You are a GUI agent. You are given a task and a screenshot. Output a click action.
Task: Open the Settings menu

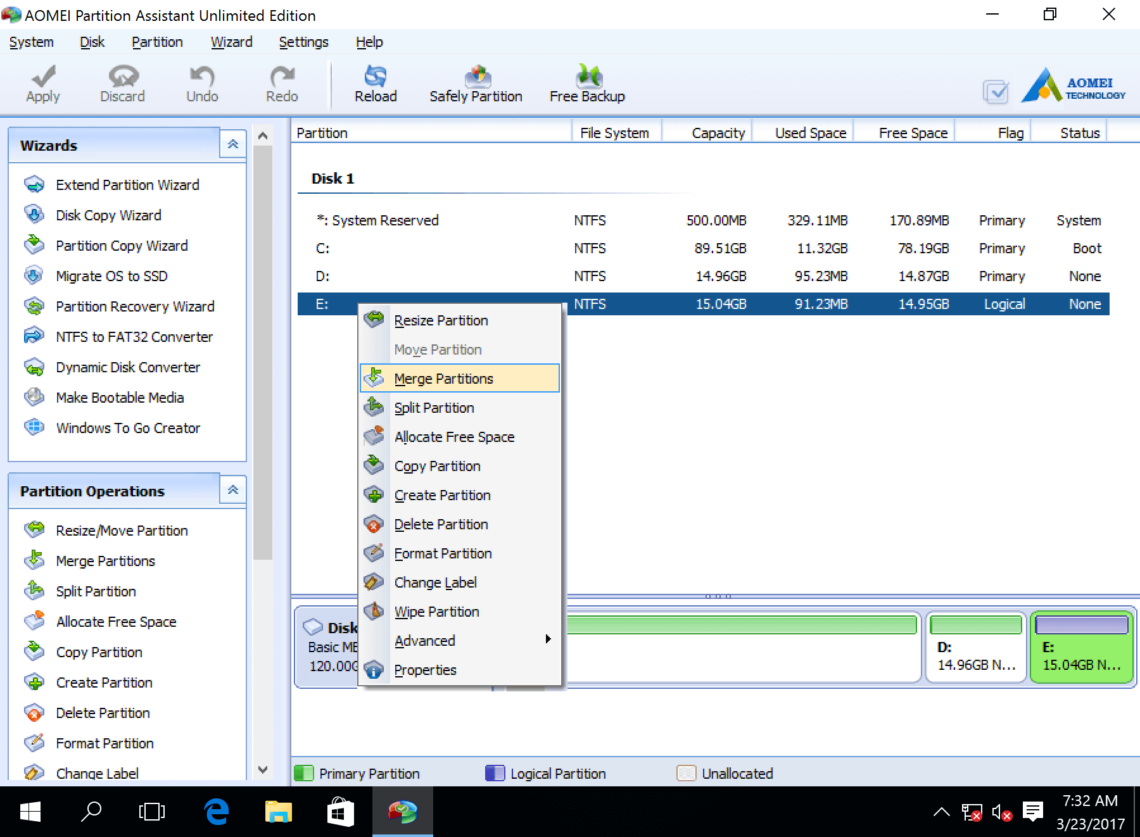303,42
